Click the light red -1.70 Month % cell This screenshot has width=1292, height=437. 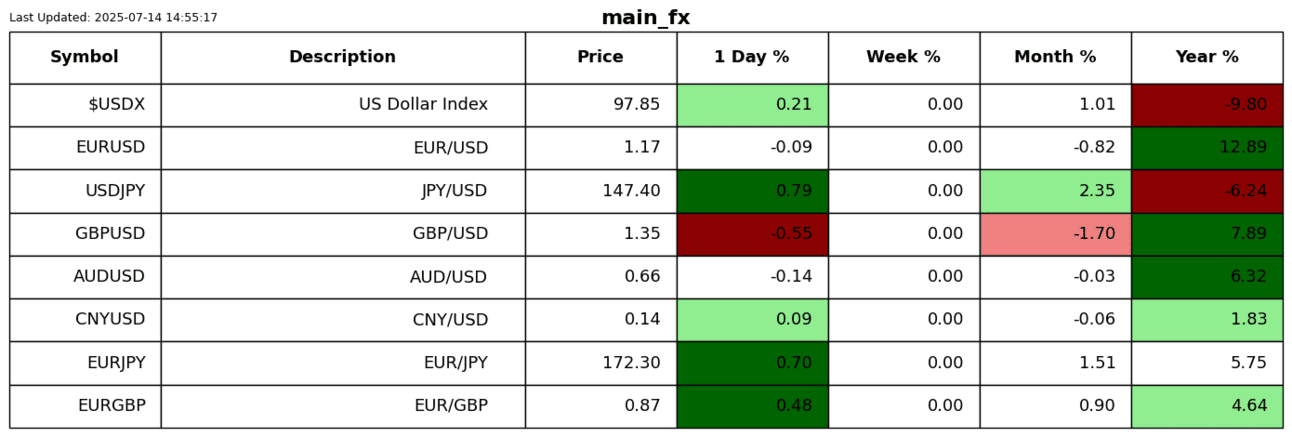click(1055, 234)
